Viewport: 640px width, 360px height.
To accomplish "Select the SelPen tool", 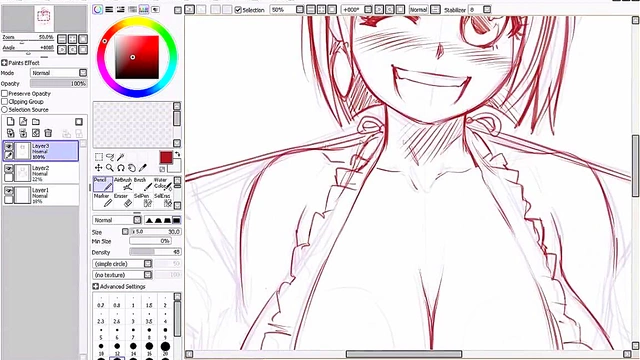I will 143,200.
